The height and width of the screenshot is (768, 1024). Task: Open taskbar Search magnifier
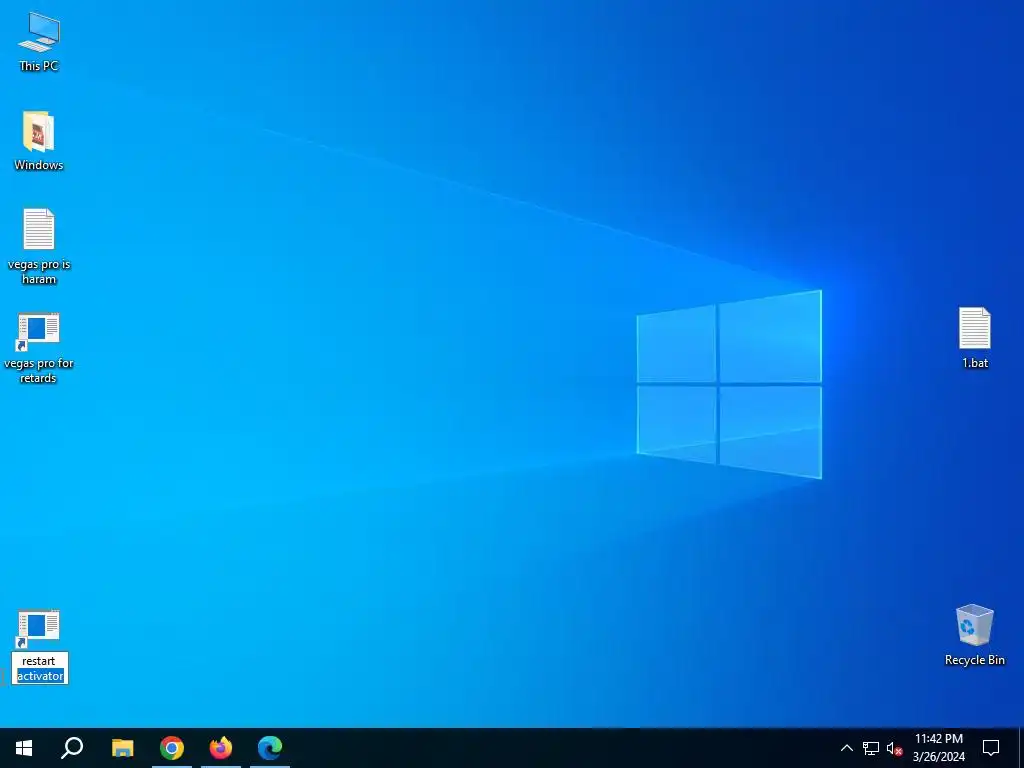[x=72, y=748]
